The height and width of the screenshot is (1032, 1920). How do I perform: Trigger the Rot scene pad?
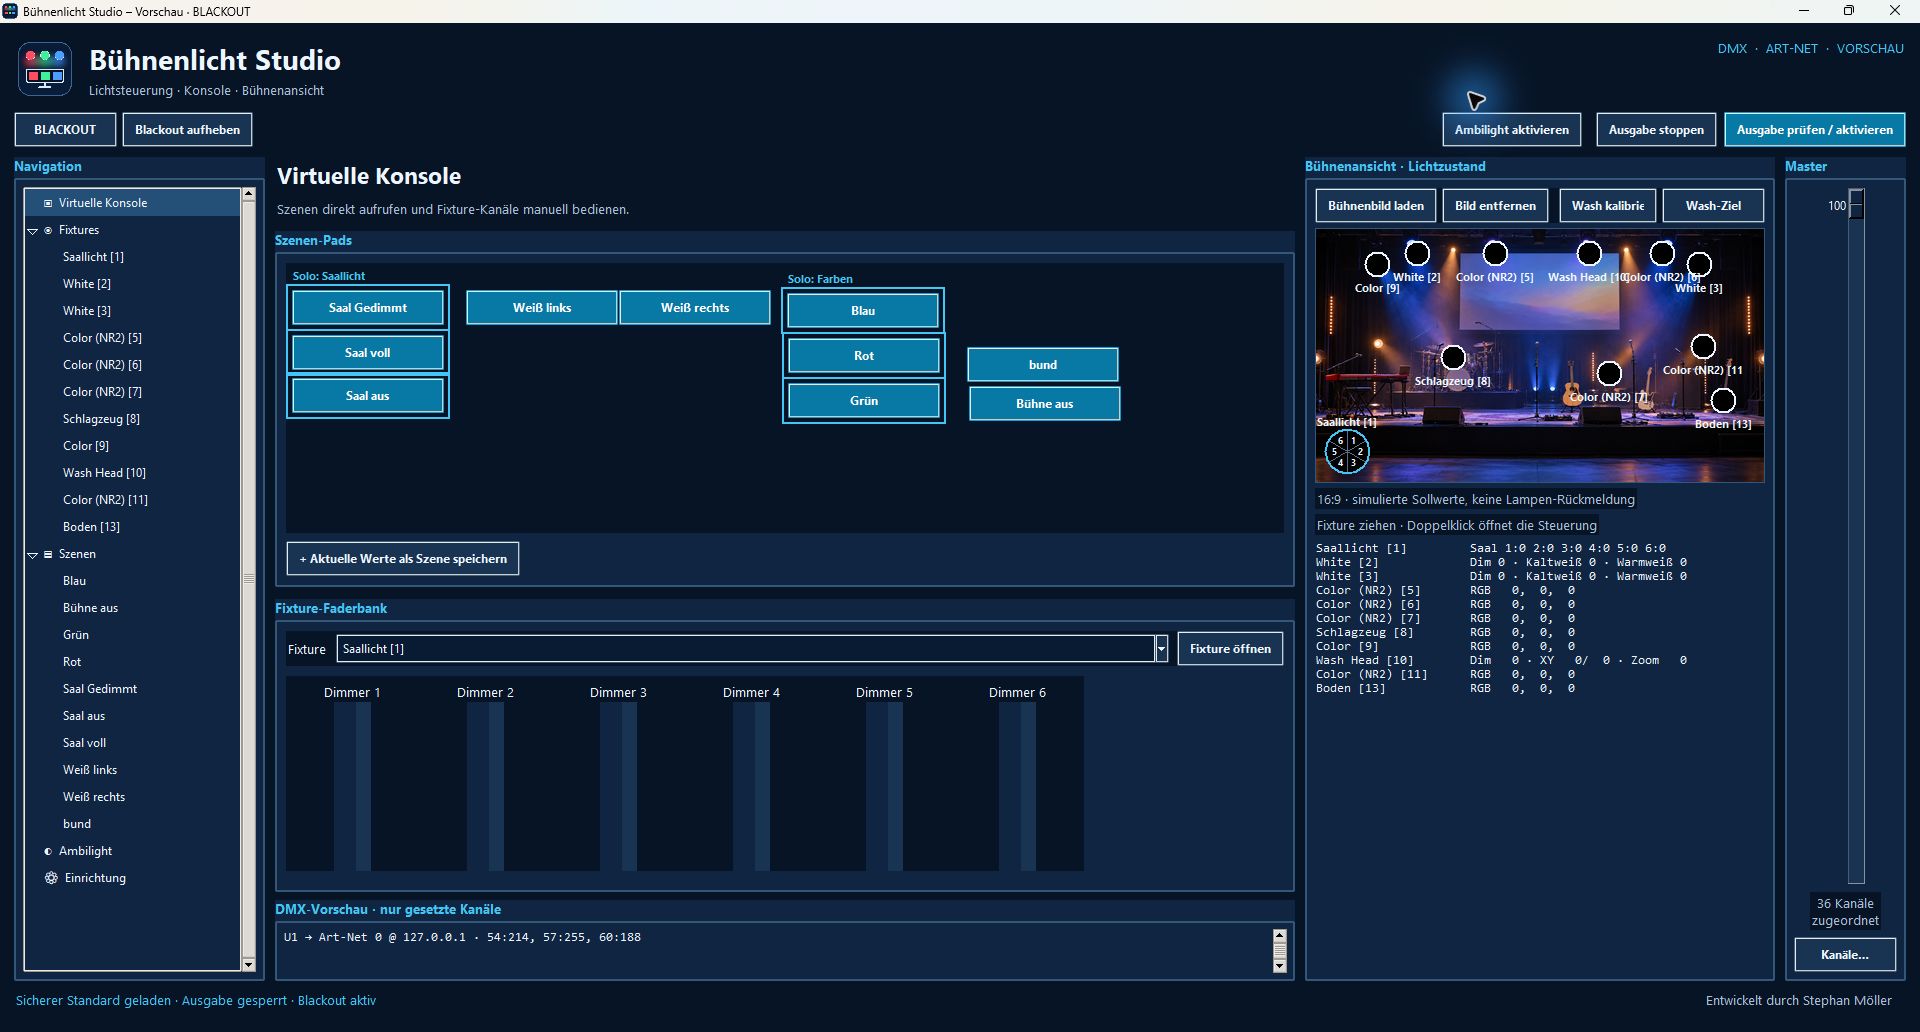pyautogui.click(x=864, y=356)
